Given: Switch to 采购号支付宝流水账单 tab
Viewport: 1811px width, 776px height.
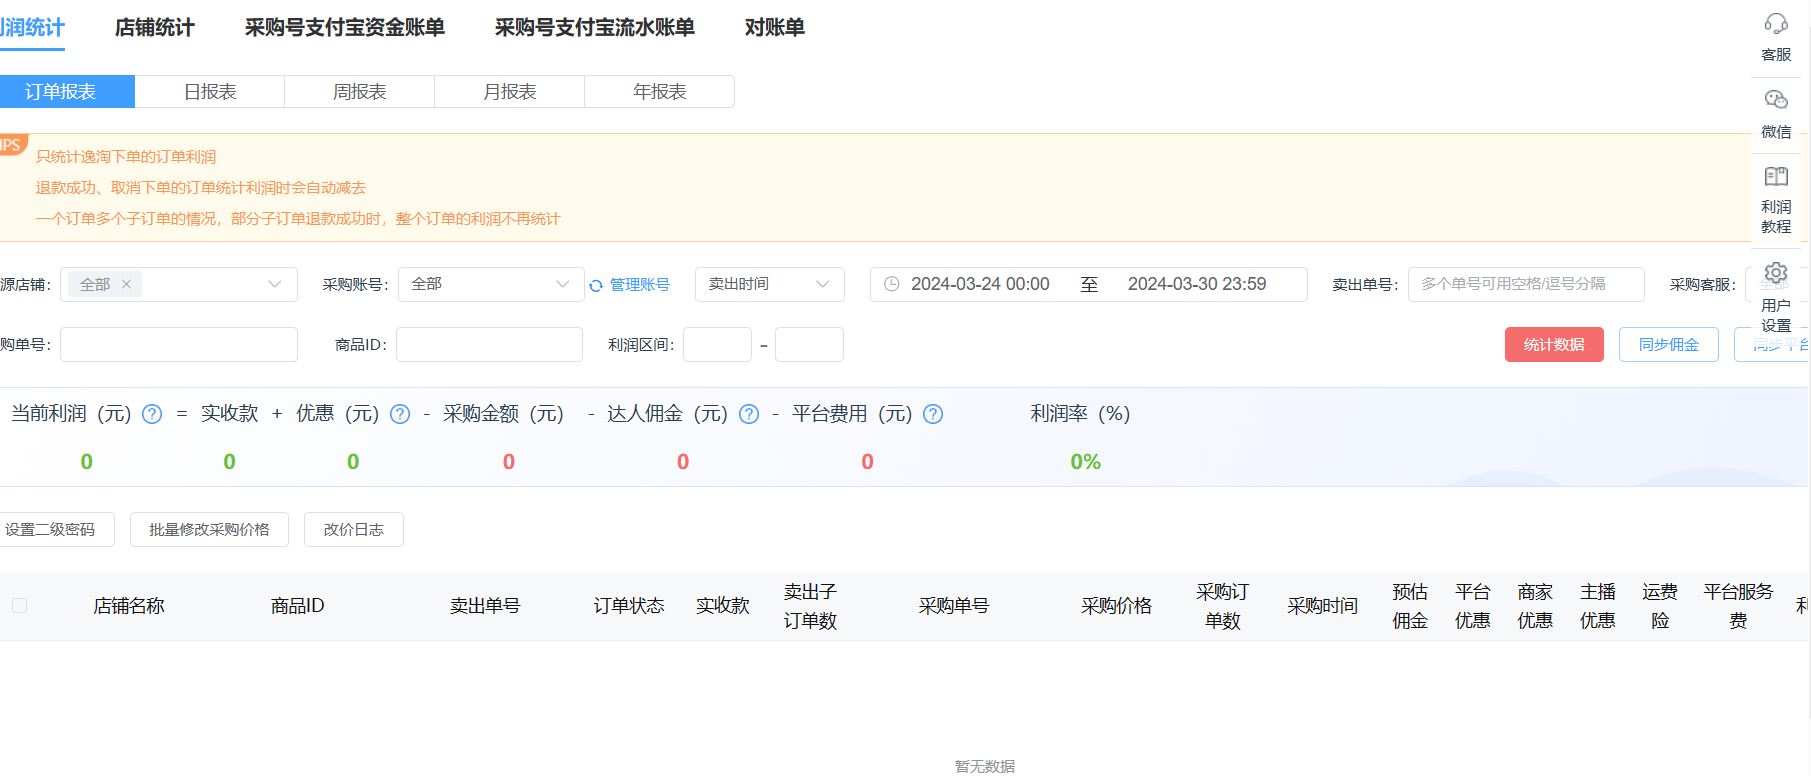Looking at the screenshot, I should pyautogui.click(x=594, y=27).
